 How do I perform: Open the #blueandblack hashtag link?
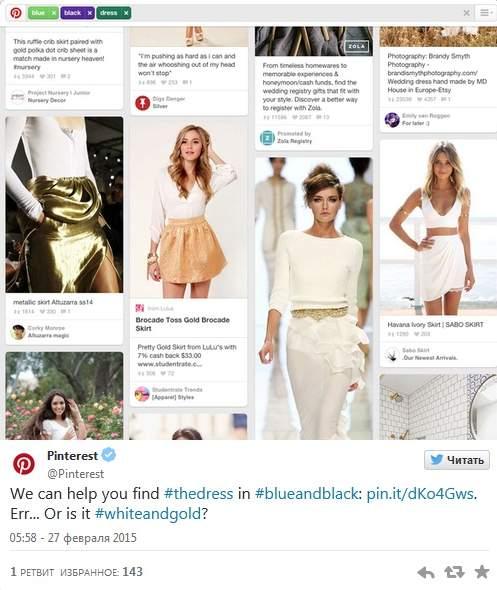[x=307, y=494]
